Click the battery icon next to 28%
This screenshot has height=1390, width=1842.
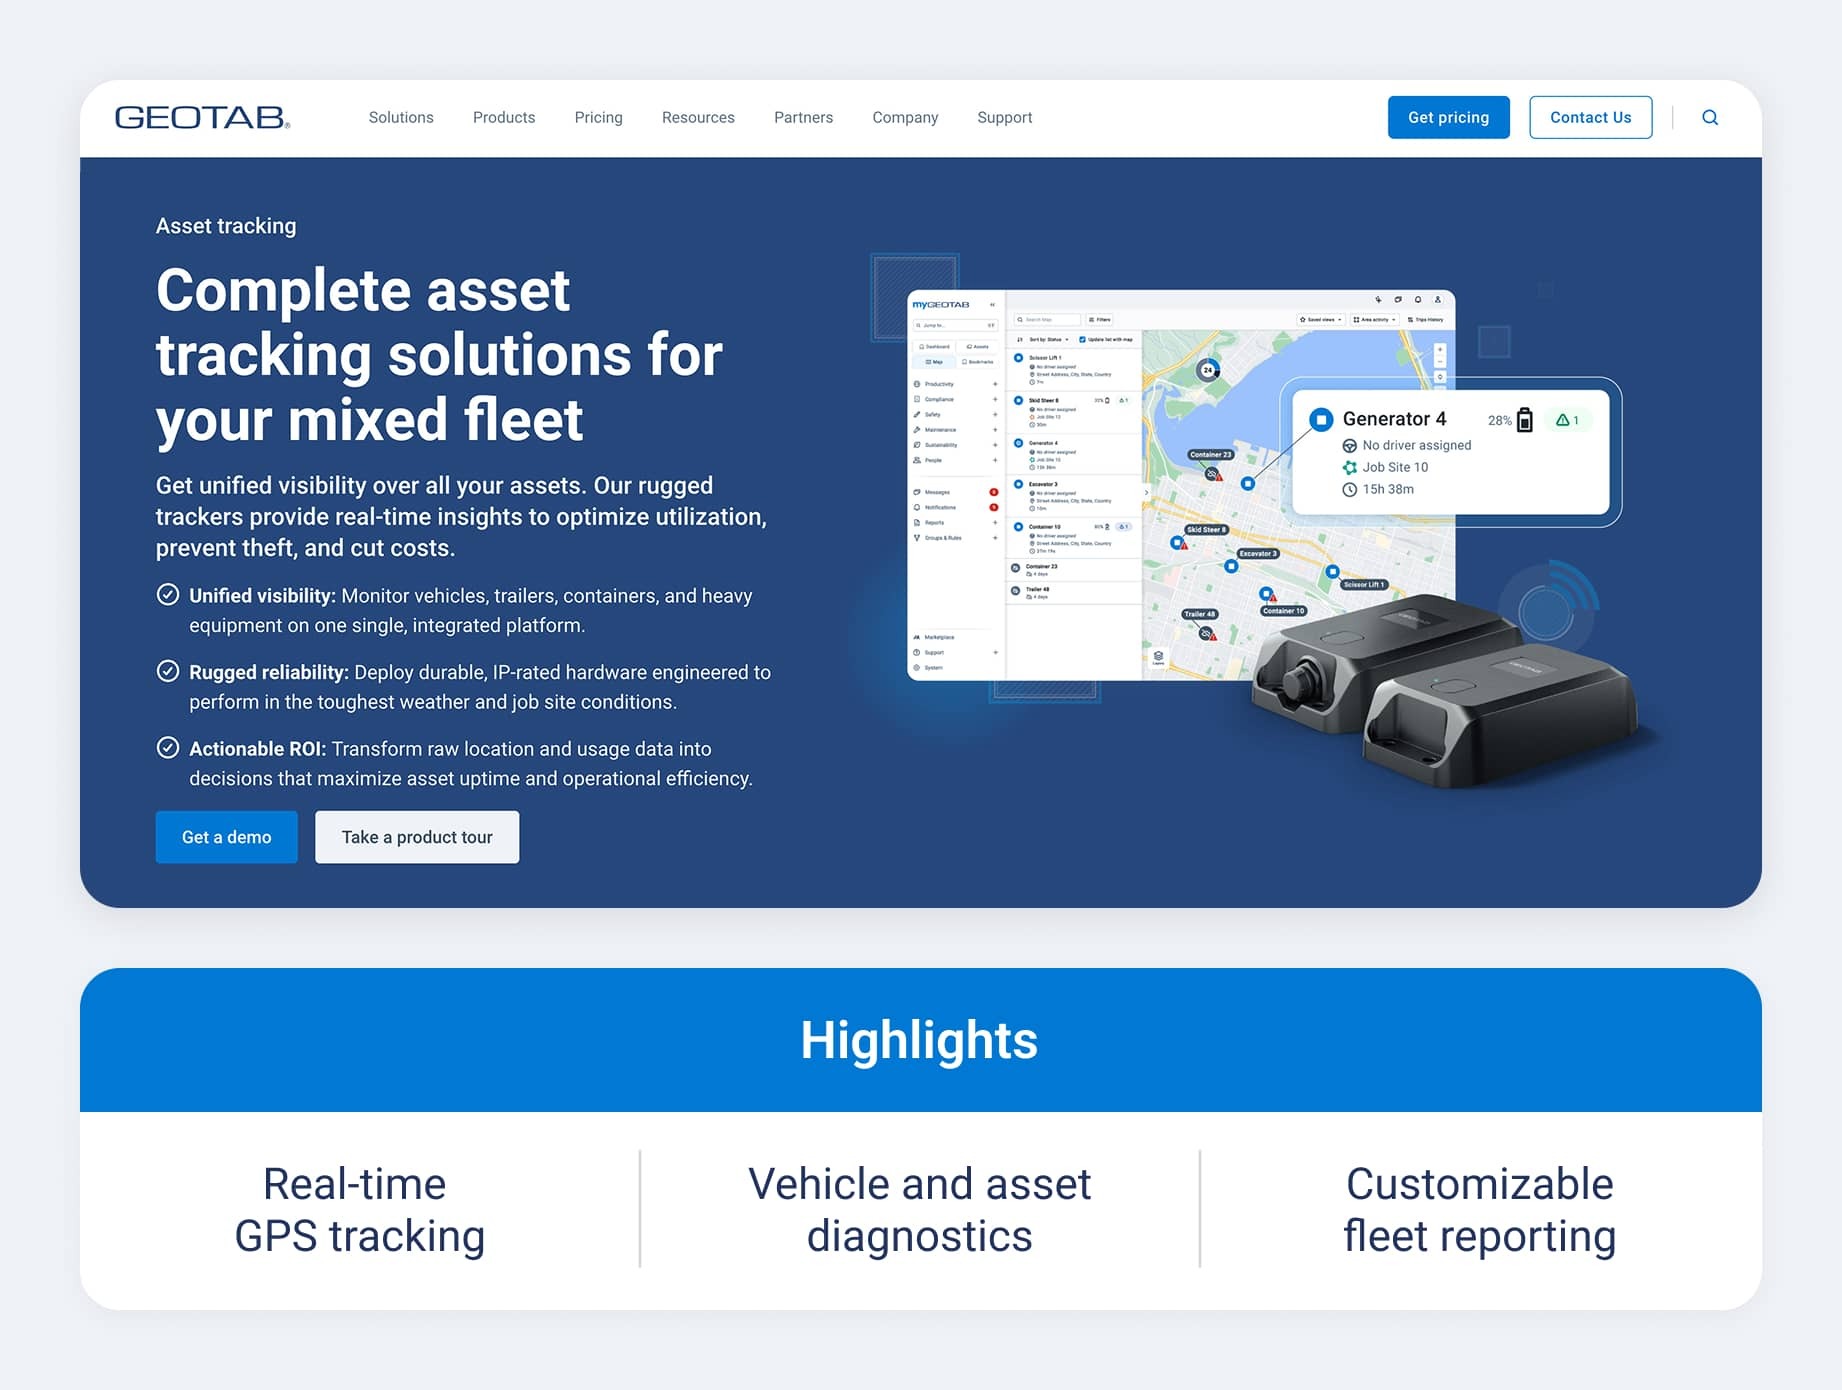[x=1524, y=420]
